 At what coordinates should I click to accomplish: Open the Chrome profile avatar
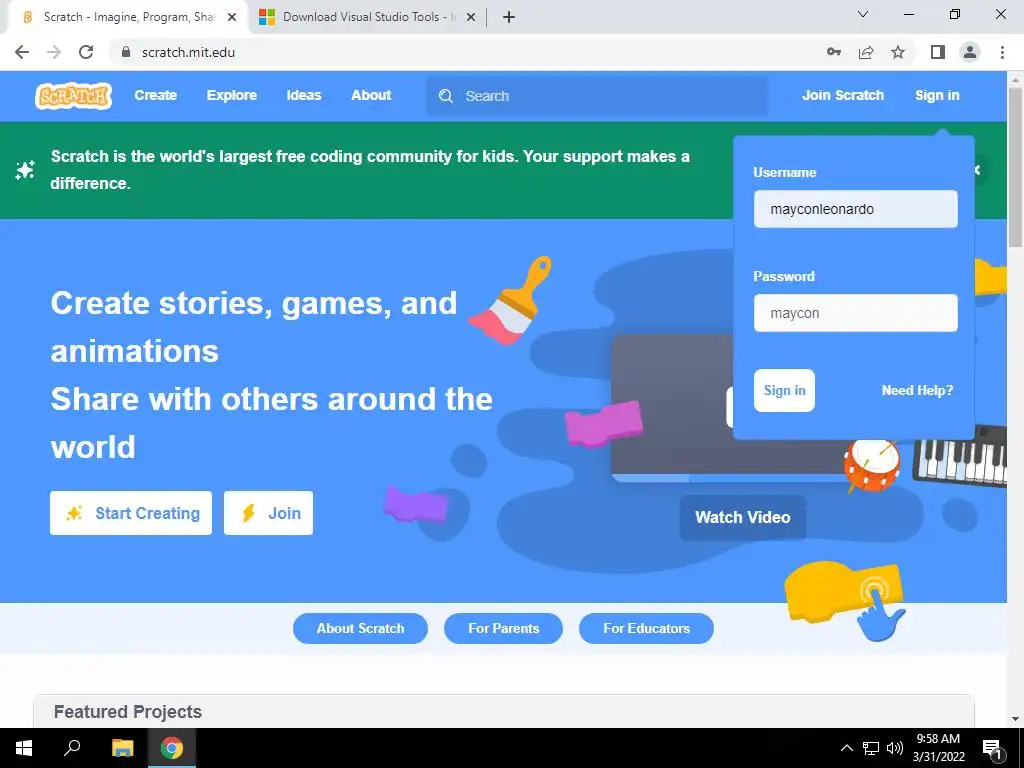point(970,52)
